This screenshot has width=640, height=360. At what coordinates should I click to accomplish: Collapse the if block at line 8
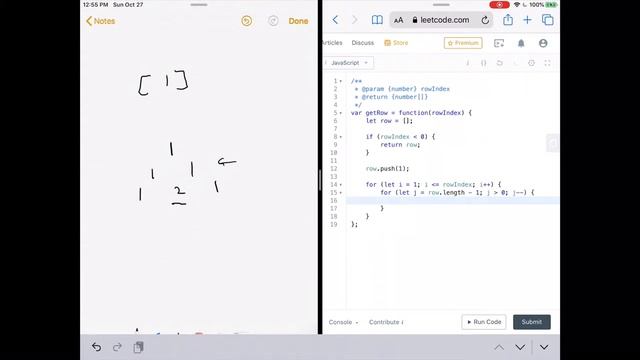341,137
